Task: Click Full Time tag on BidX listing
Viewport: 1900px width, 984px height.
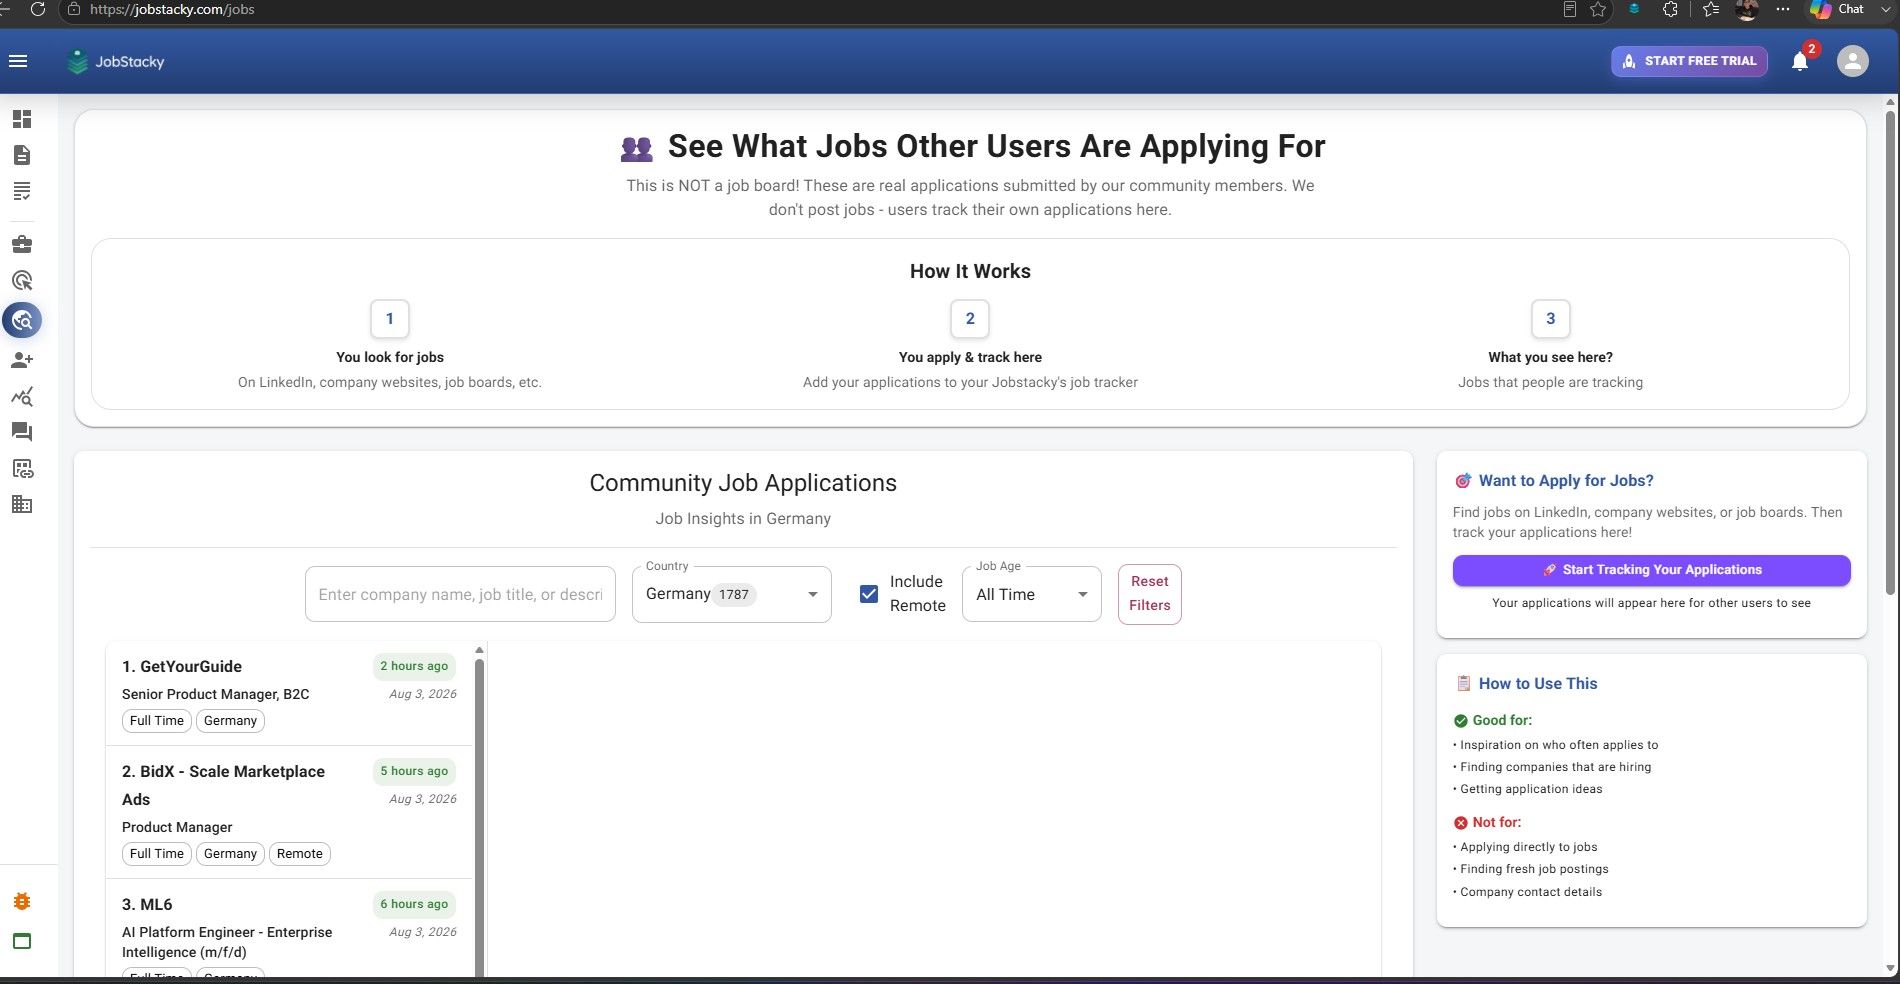Action: [x=157, y=854]
